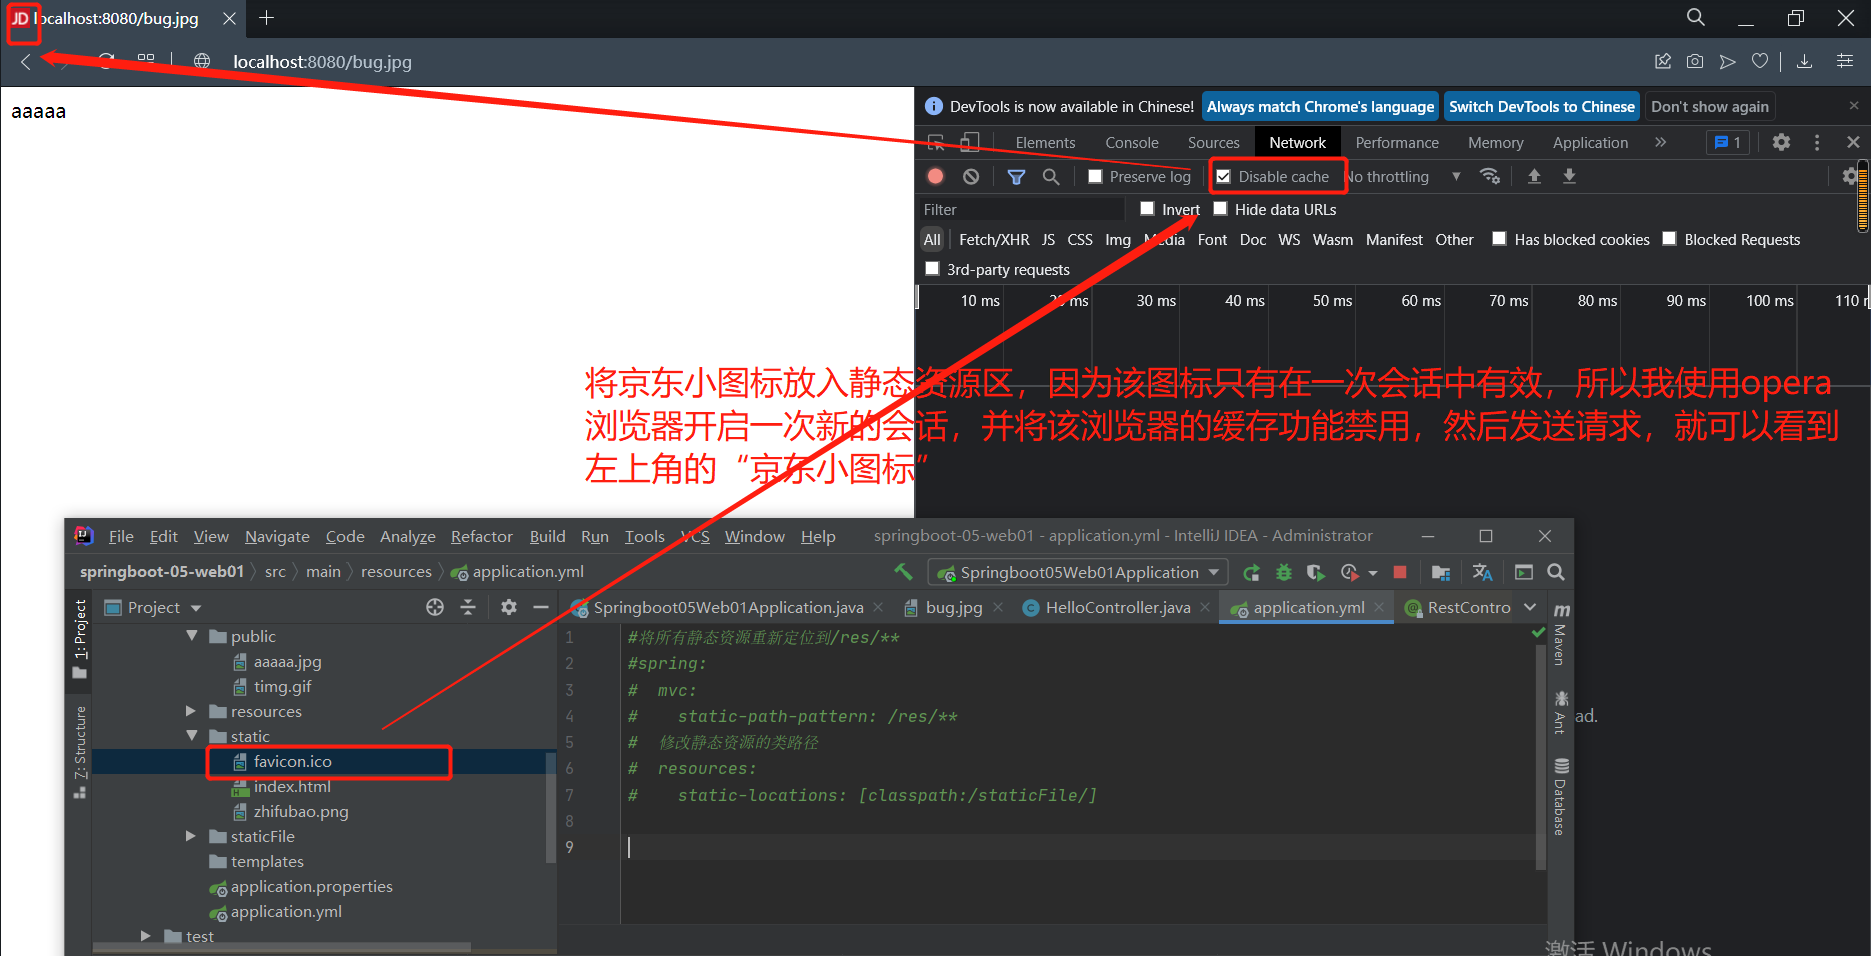Open Springboot05Web01Application run configuration dropdown
Screen dimensions: 1871x956
(1078, 572)
